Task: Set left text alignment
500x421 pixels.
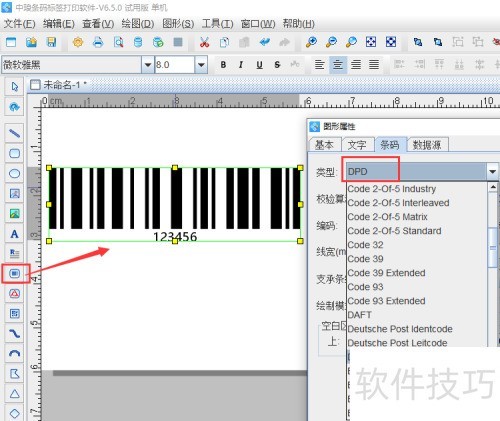Action: click(x=320, y=65)
